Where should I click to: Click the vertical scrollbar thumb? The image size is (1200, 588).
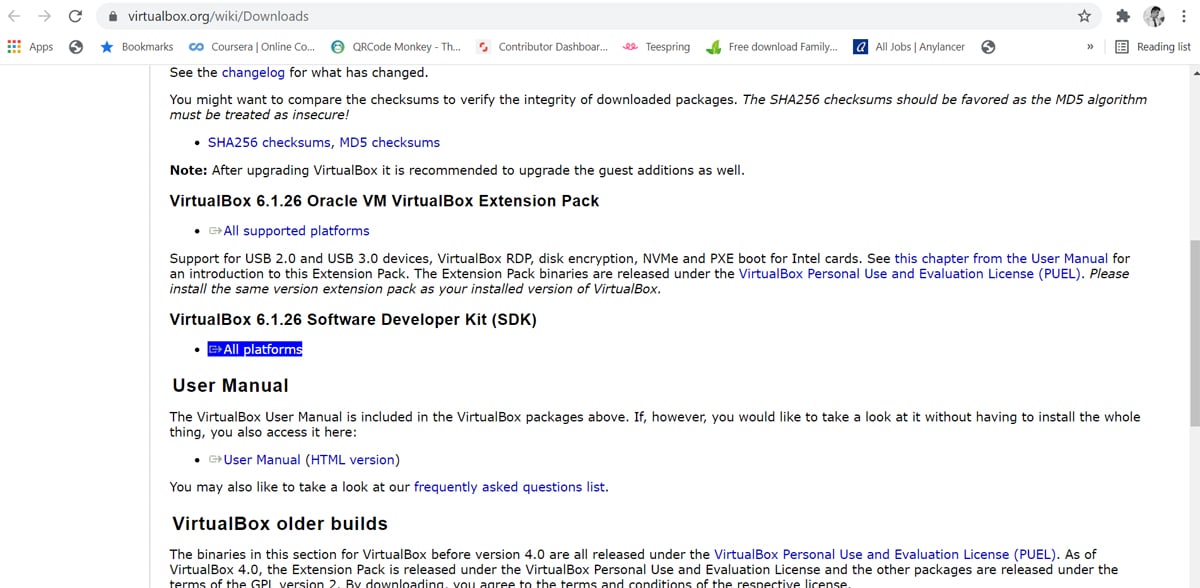tap(1194, 332)
